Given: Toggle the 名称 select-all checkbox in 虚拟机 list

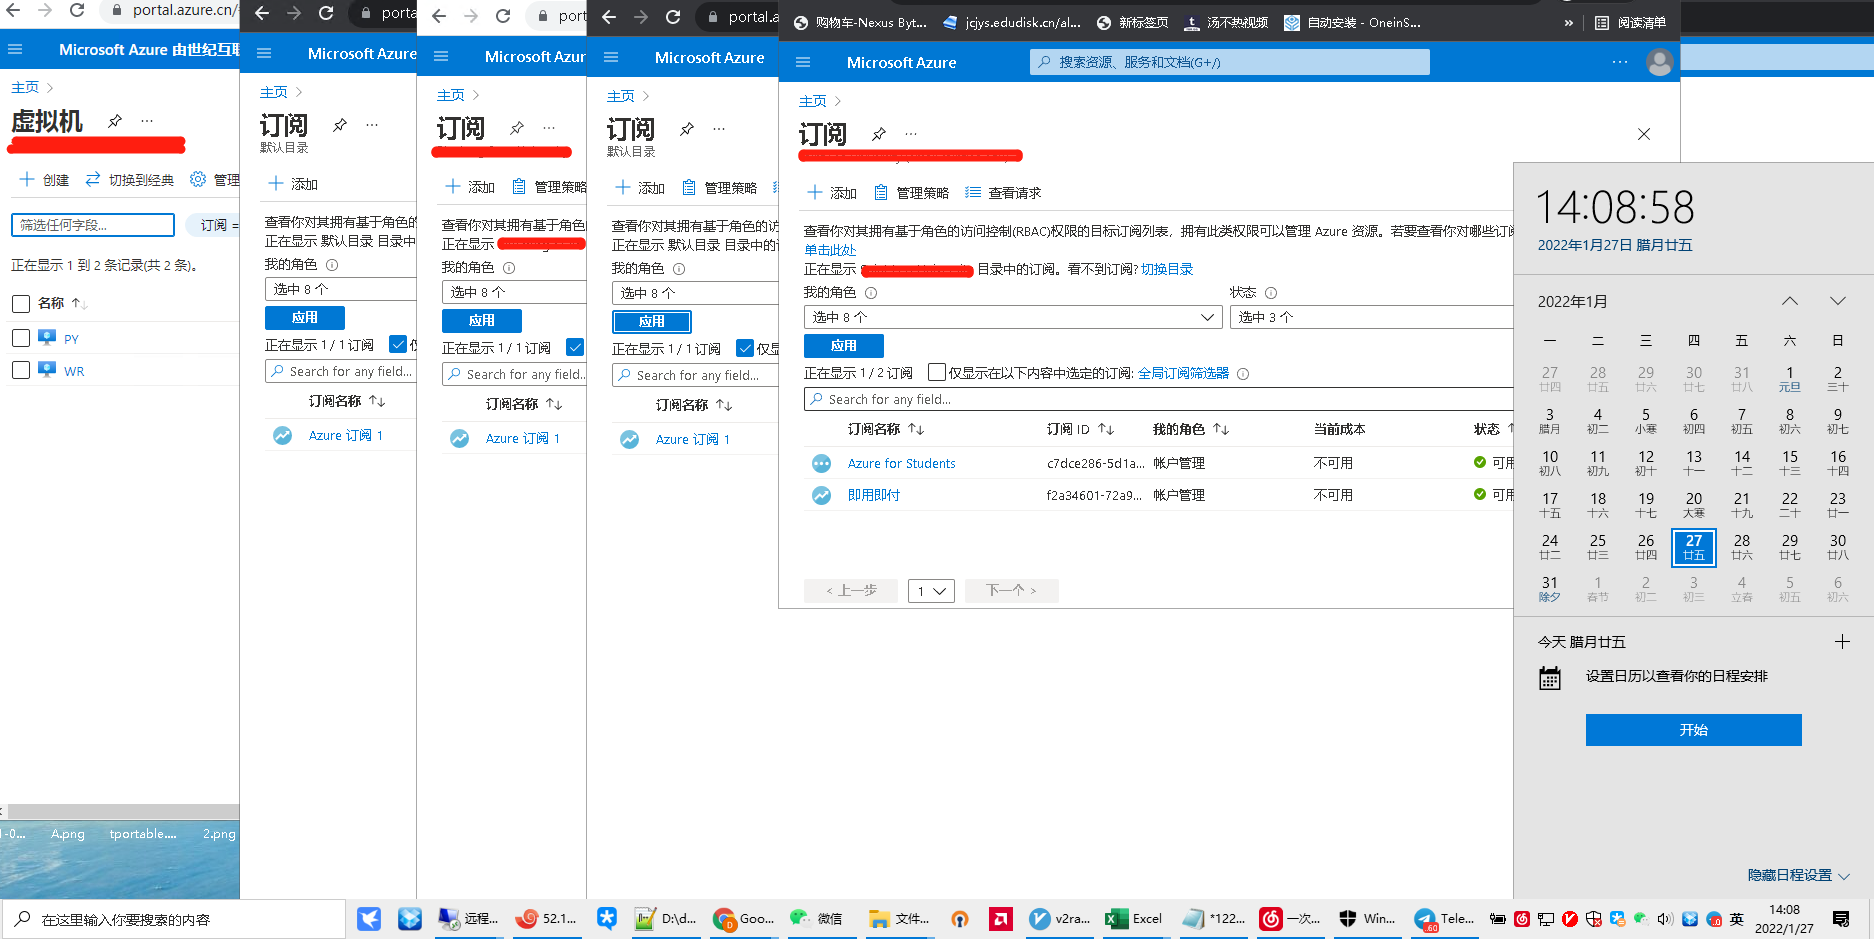Looking at the screenshot, I should pos(20,303).
